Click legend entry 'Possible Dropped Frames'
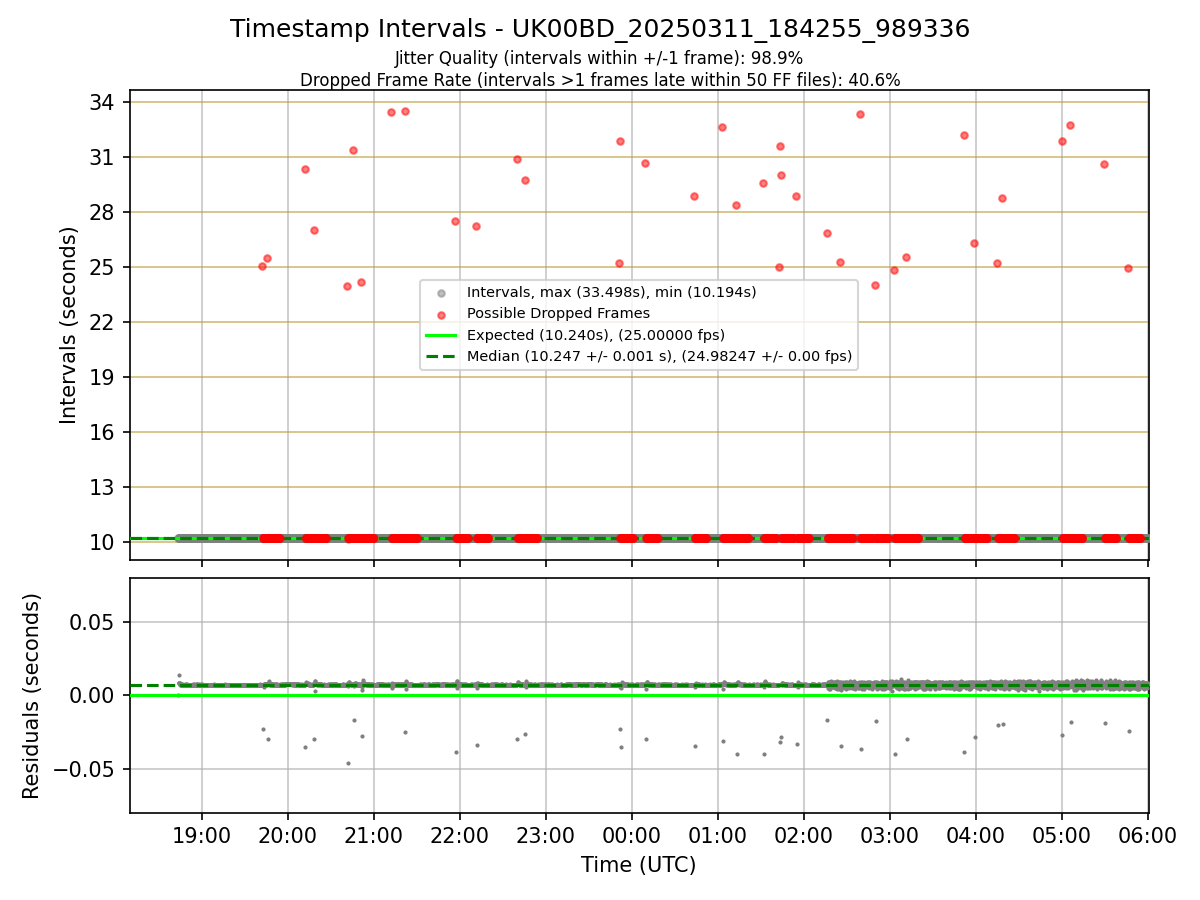Image resolution: width=1200 pixels, height=900 pixels. pyautogui.click(x=559, y=313)
